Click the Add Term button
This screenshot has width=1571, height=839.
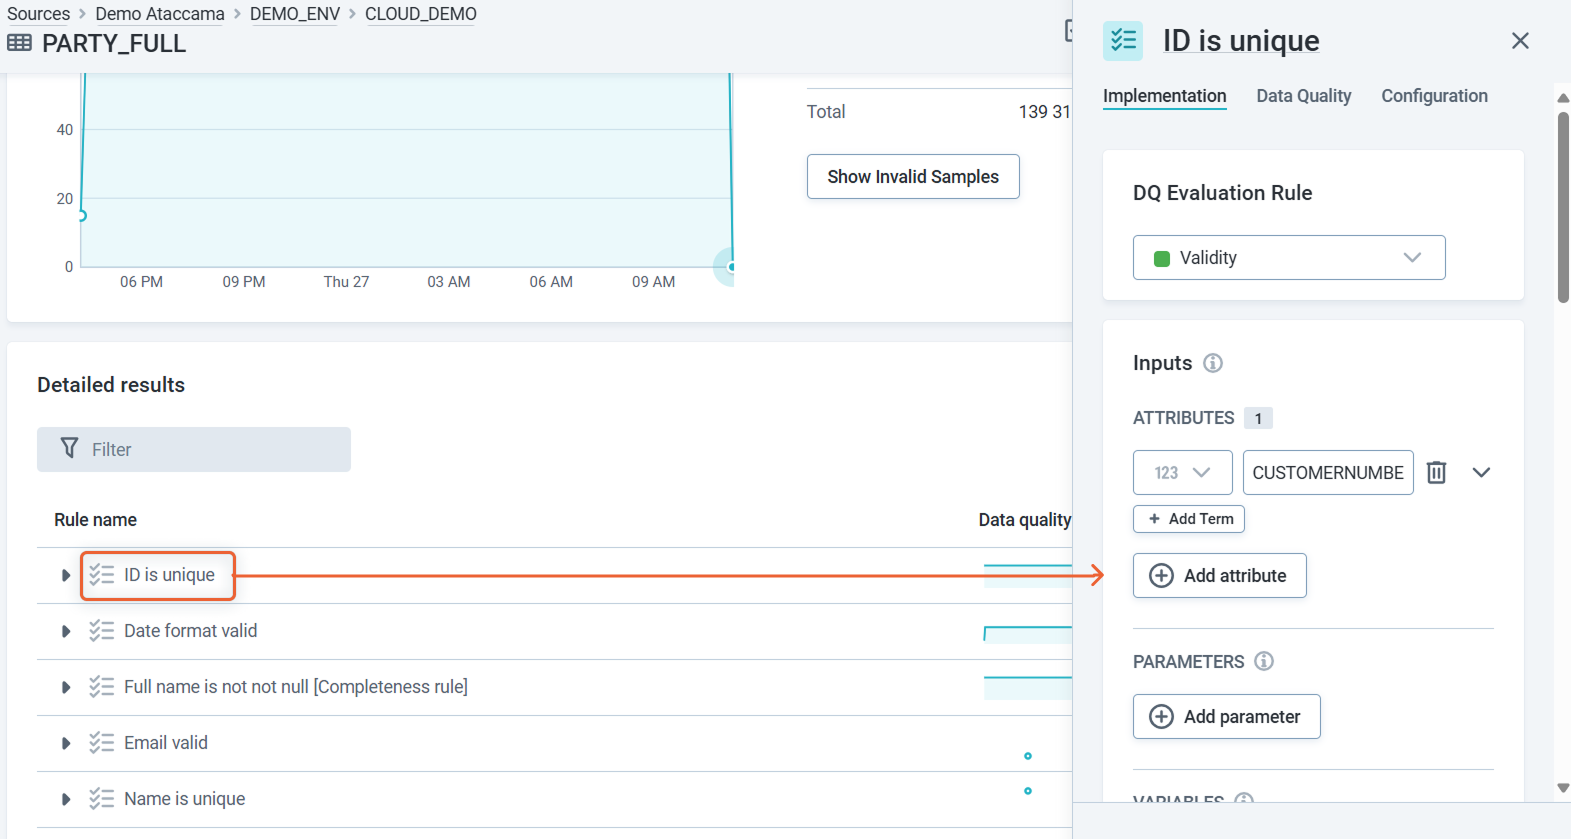coord(1188,519)
